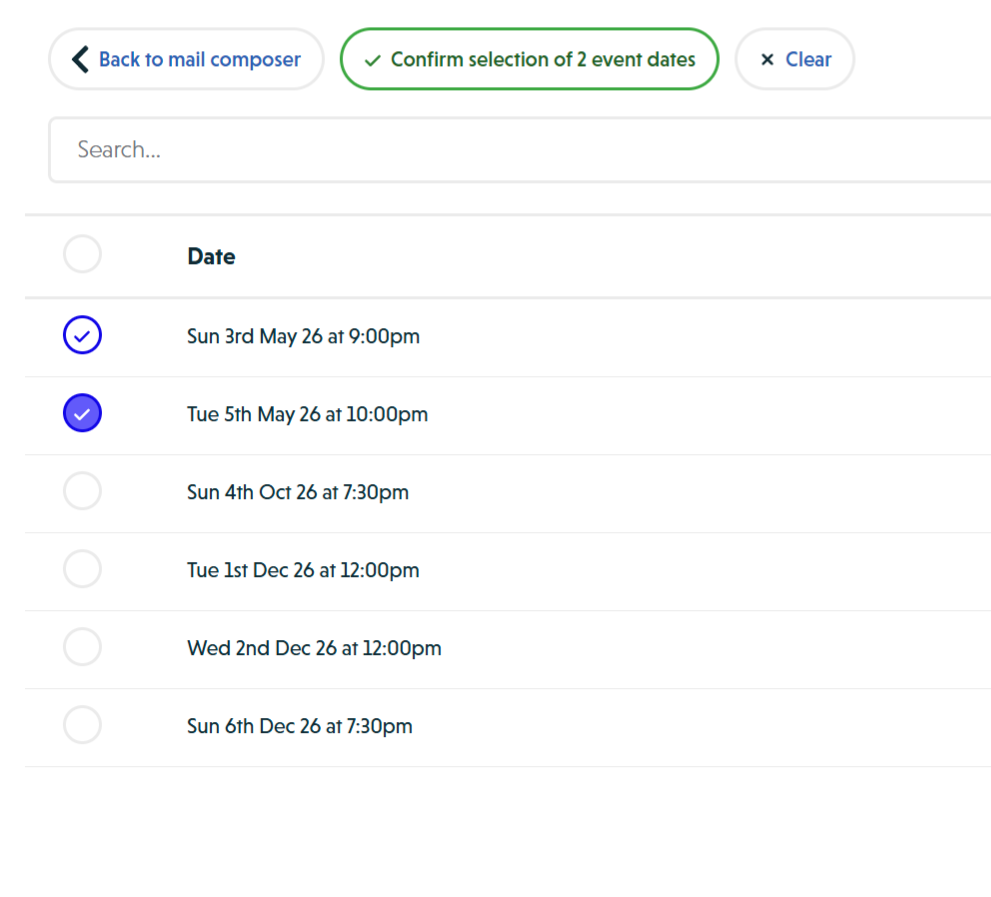Click the "Date" column header
This screenshot has width=991, height=897.
click(x=211, y=256)
